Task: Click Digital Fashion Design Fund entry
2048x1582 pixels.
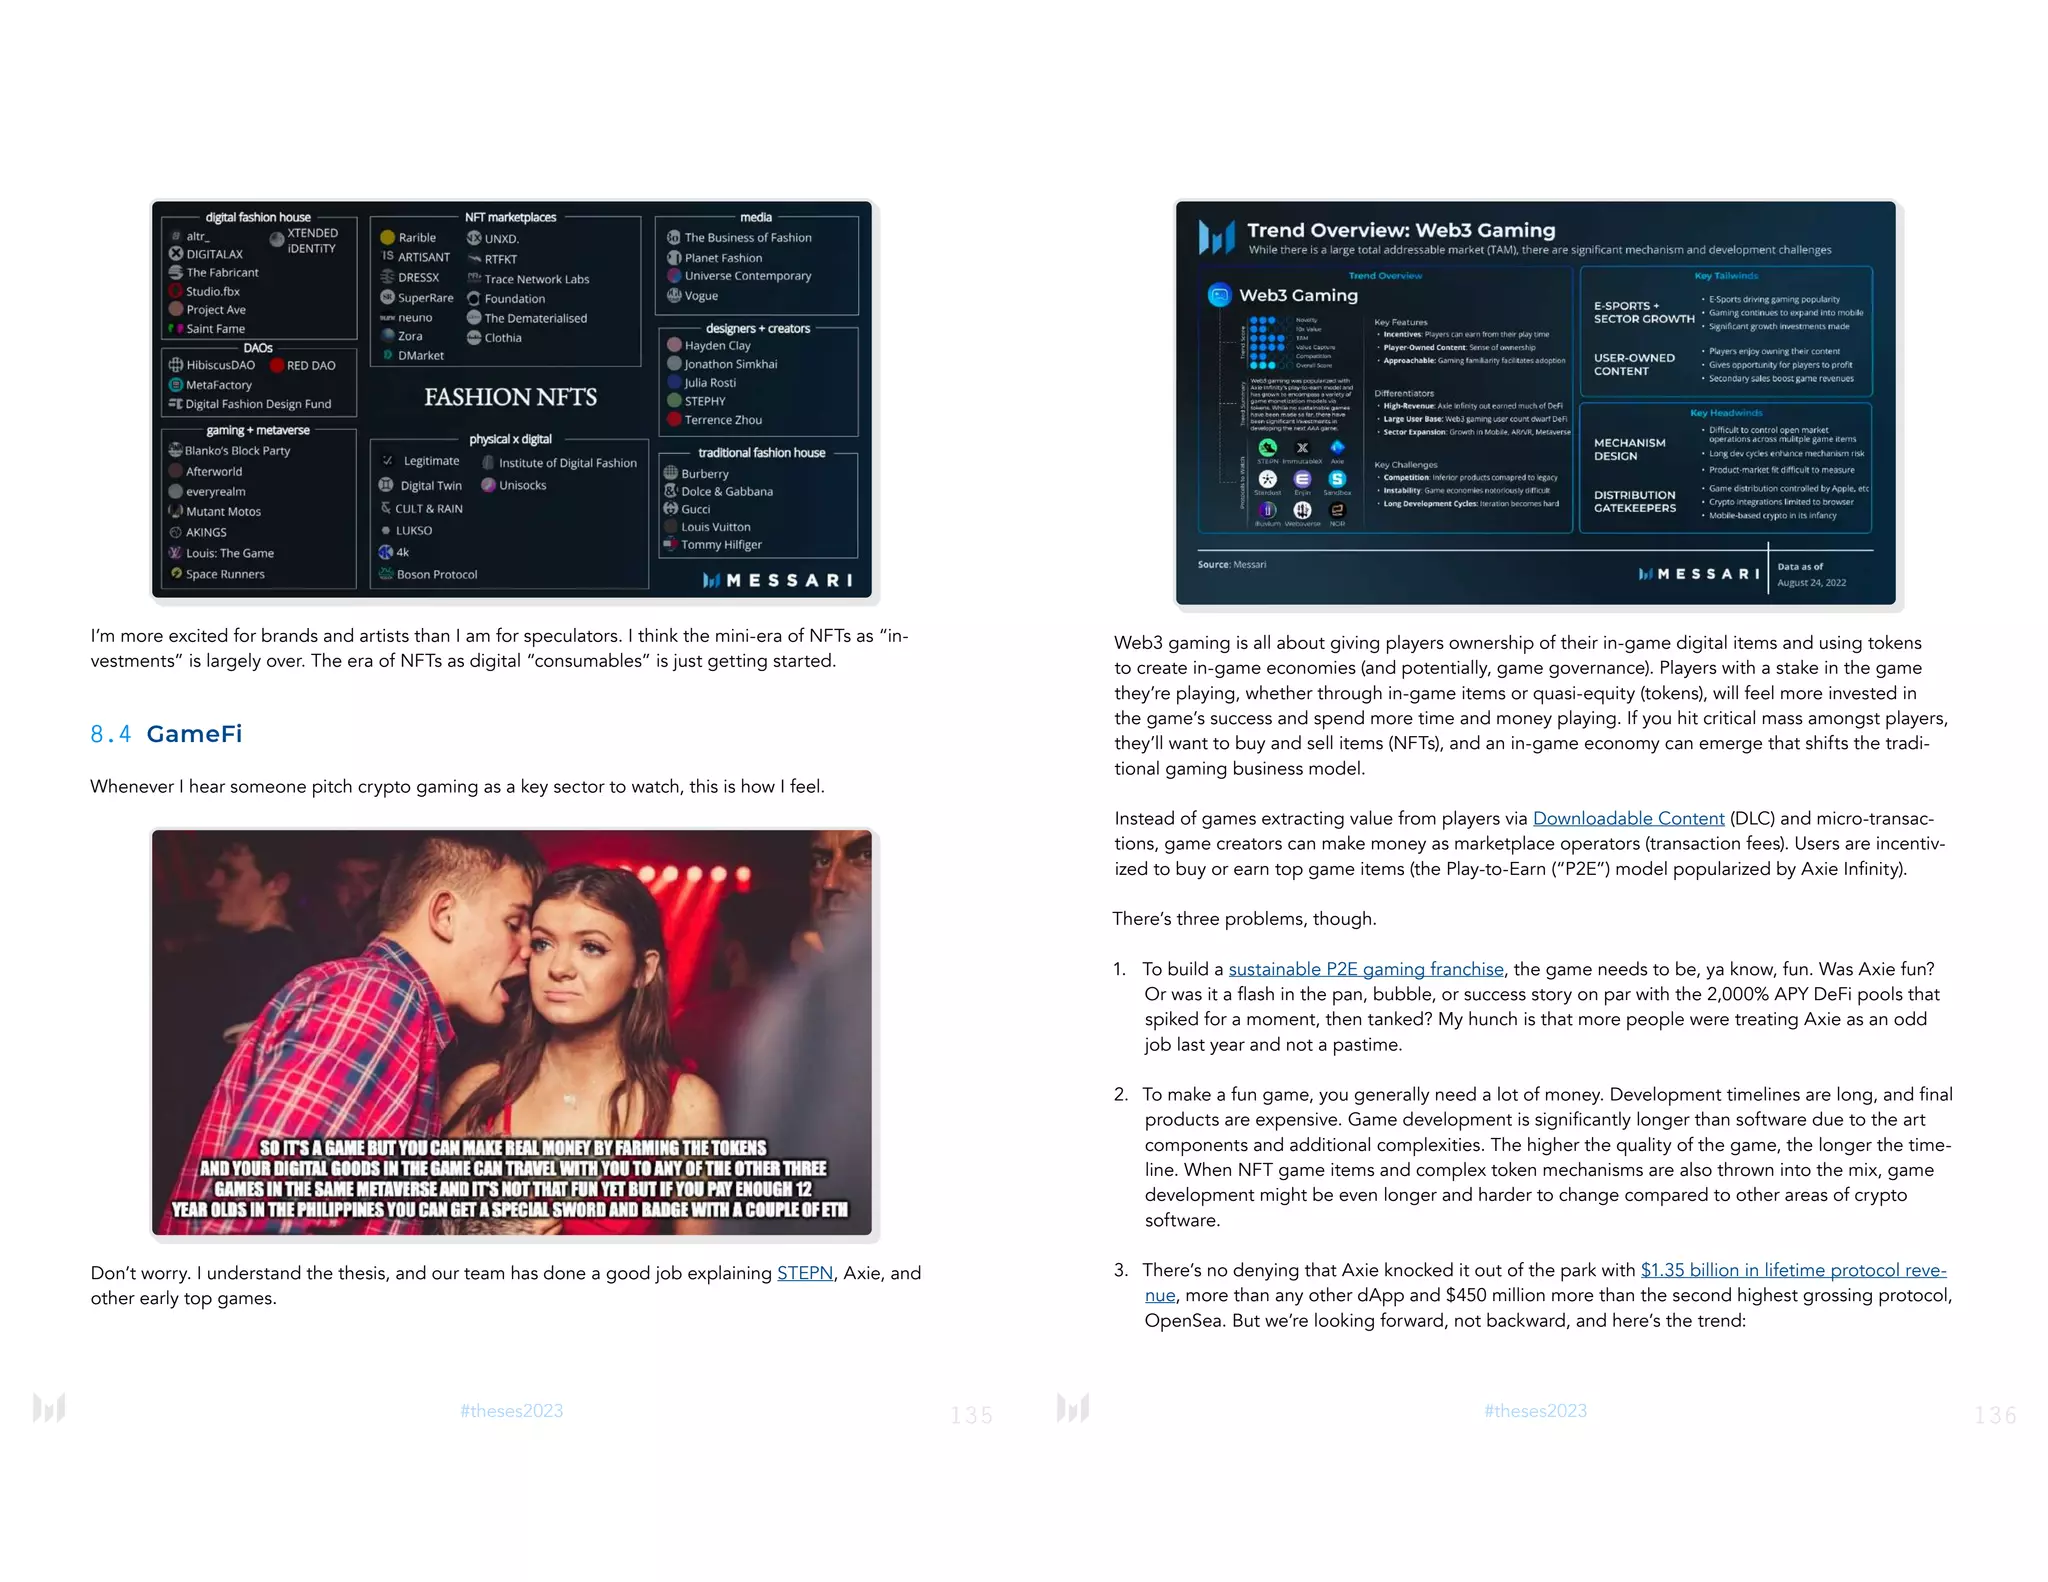Action: (x=258, y=404)
